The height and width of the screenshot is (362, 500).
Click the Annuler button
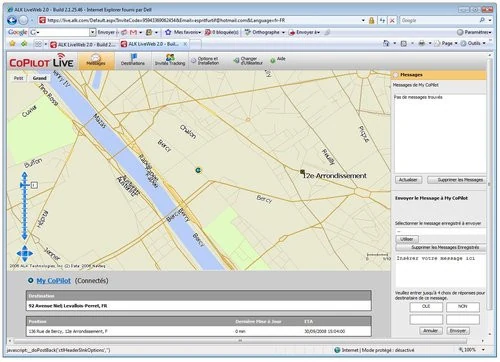point(431,331)
